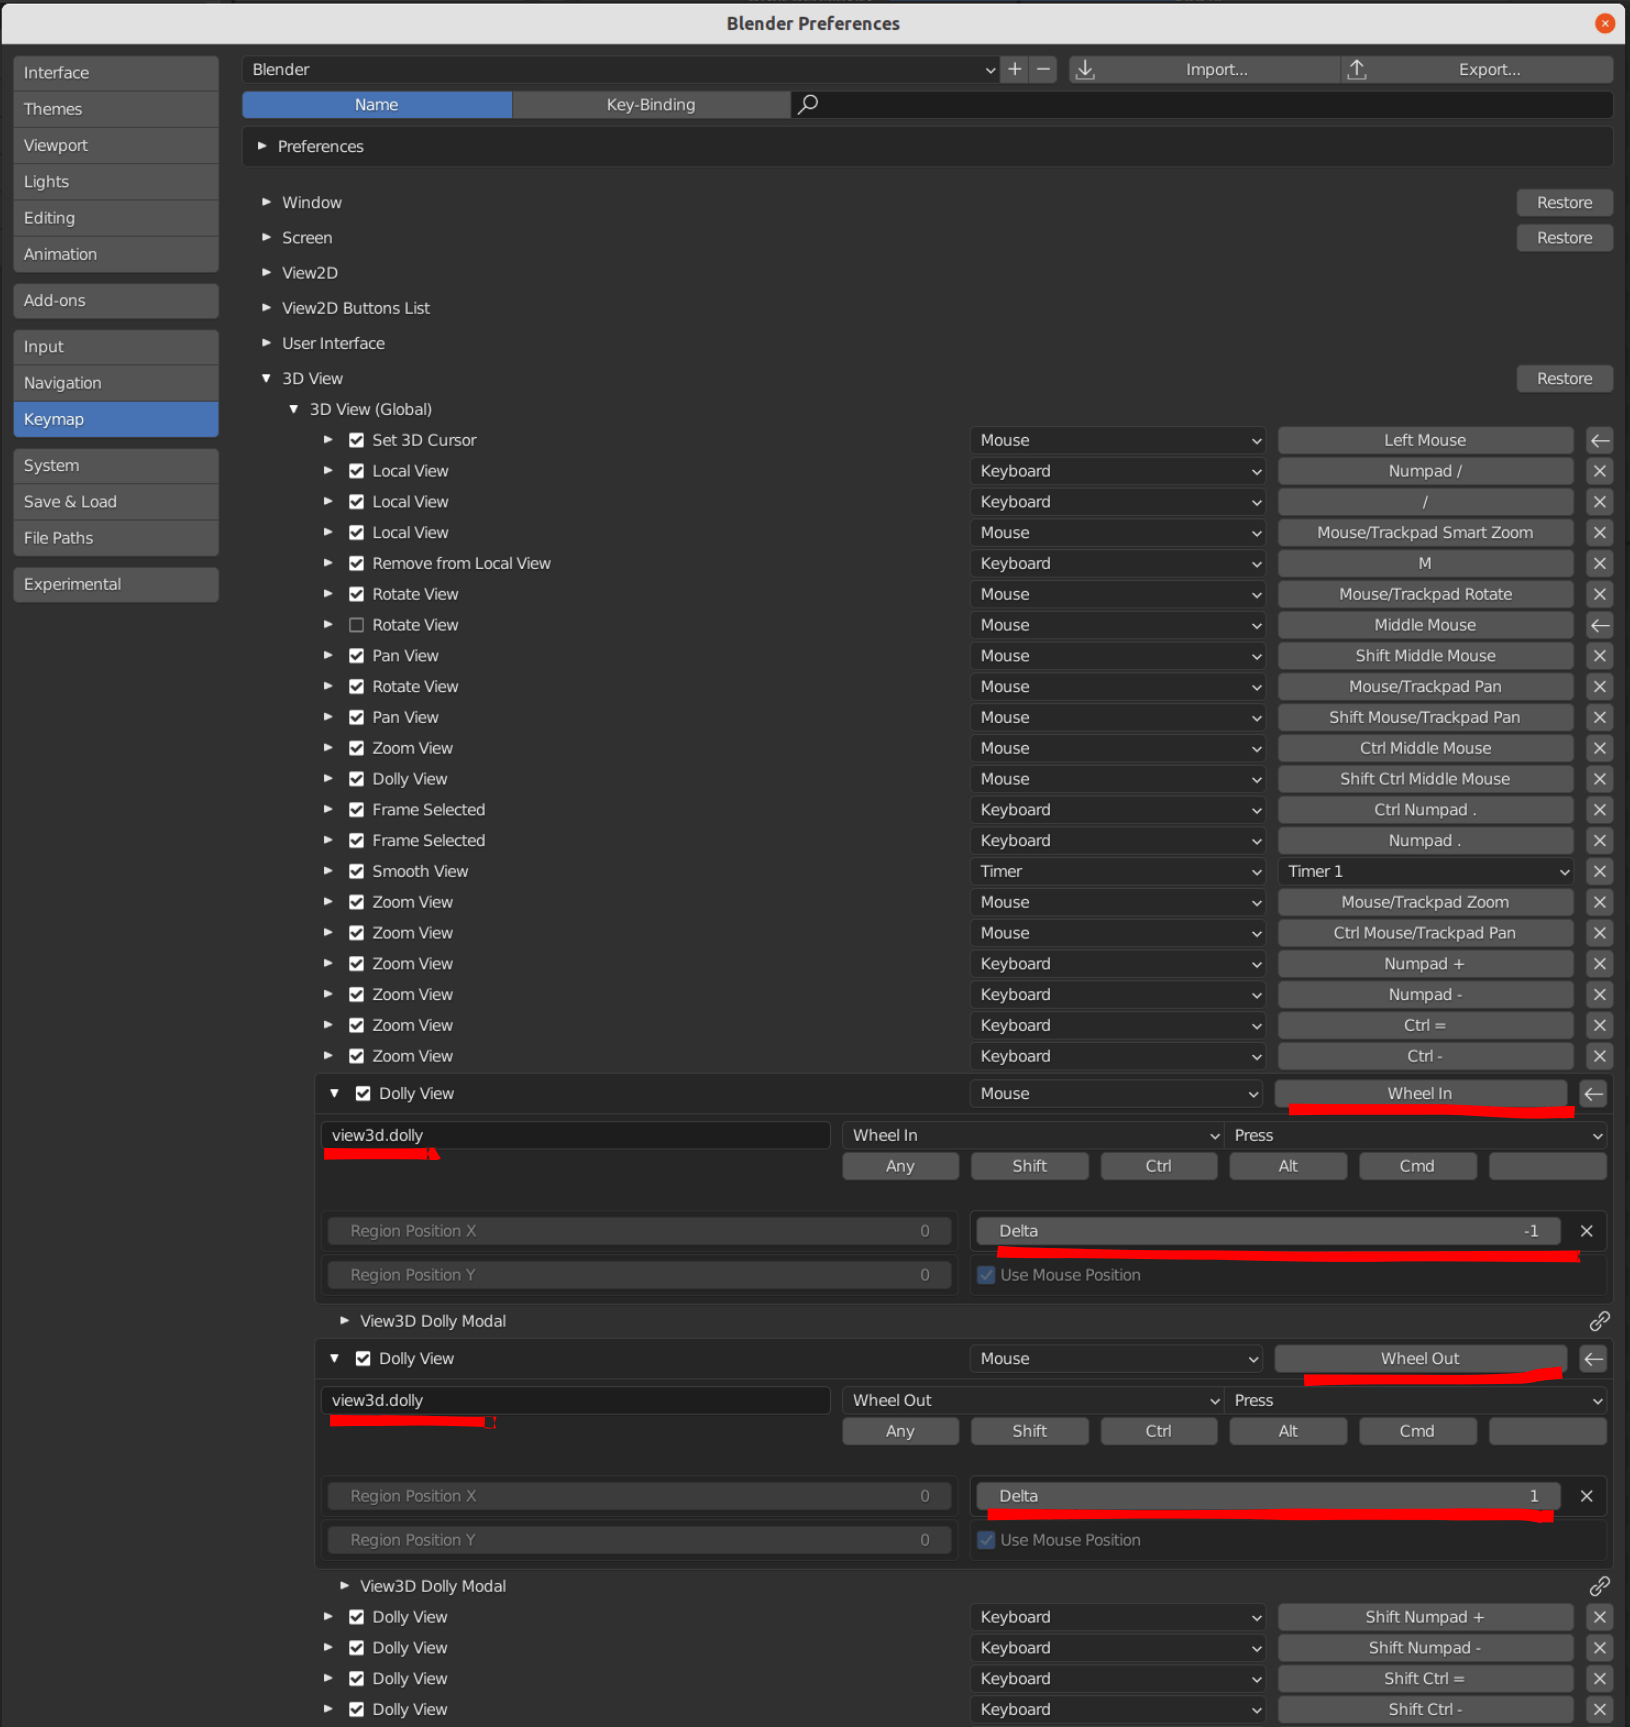This screenshot has height=1727, width=1630.
Task: Click the search magnifier icon
Action: point(808,104)
